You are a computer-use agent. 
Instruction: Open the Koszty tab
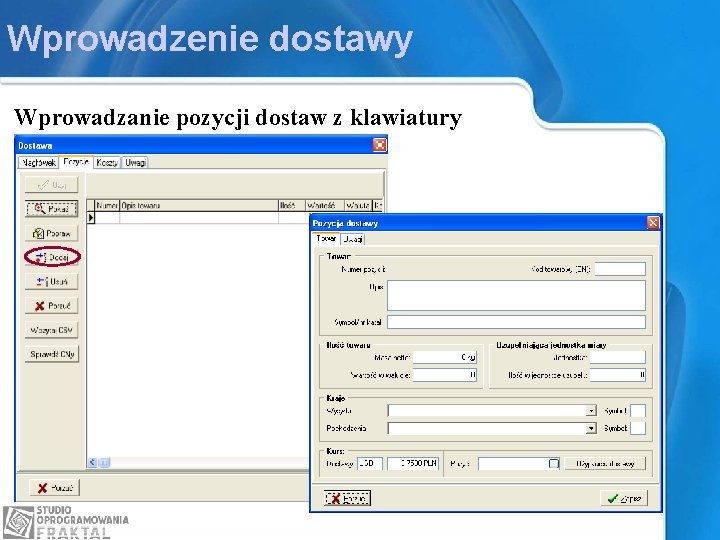pos(107,163)
